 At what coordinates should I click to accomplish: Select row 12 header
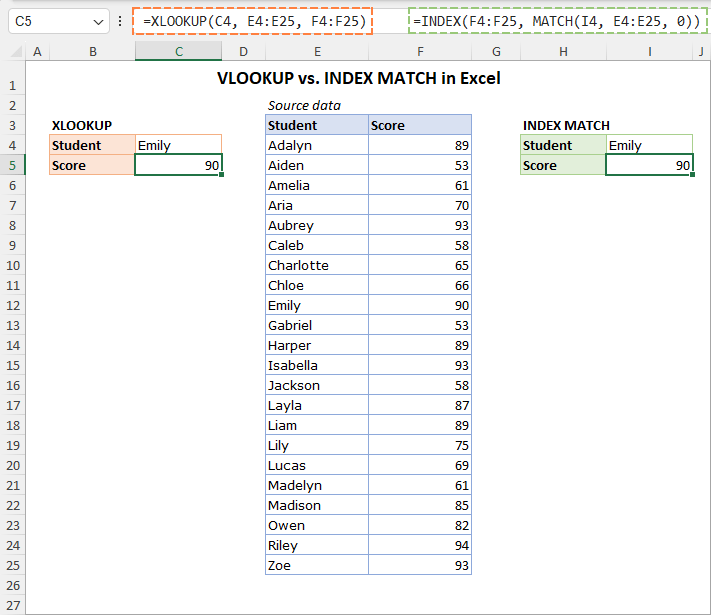pyautogui.click(x=12, y=306)
